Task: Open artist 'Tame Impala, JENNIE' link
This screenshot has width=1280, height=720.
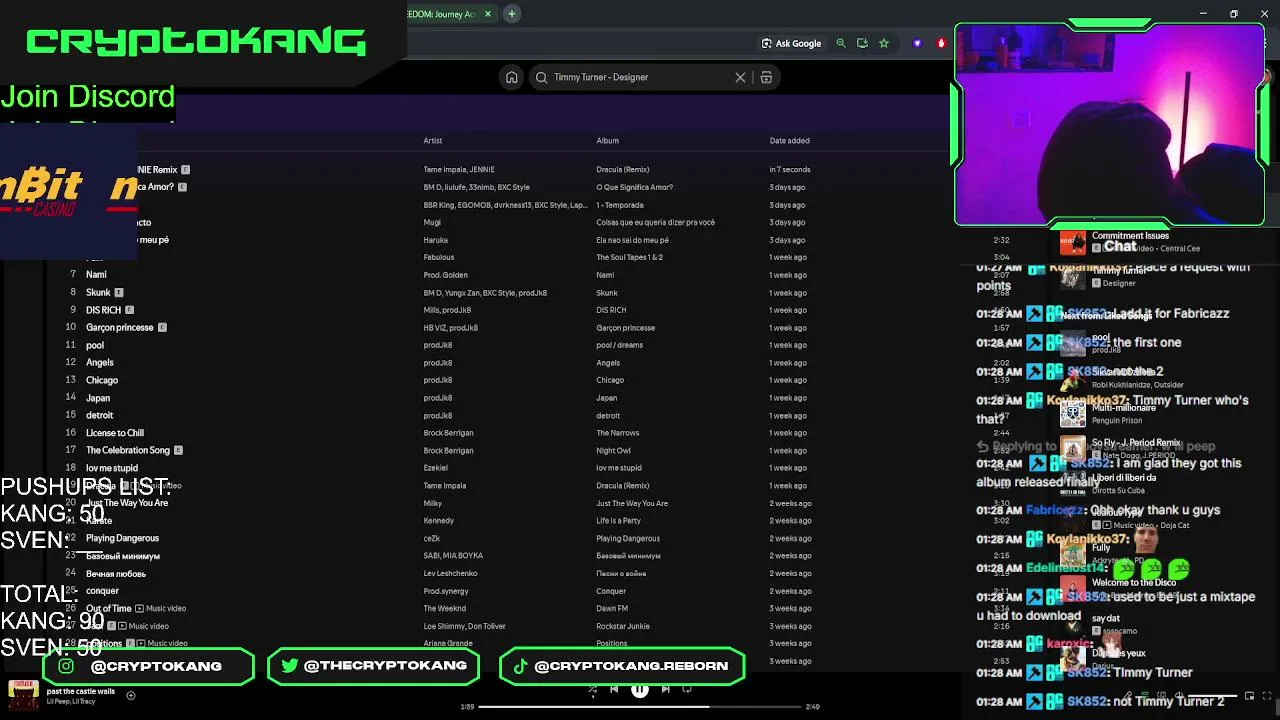Action: (459, 170)
